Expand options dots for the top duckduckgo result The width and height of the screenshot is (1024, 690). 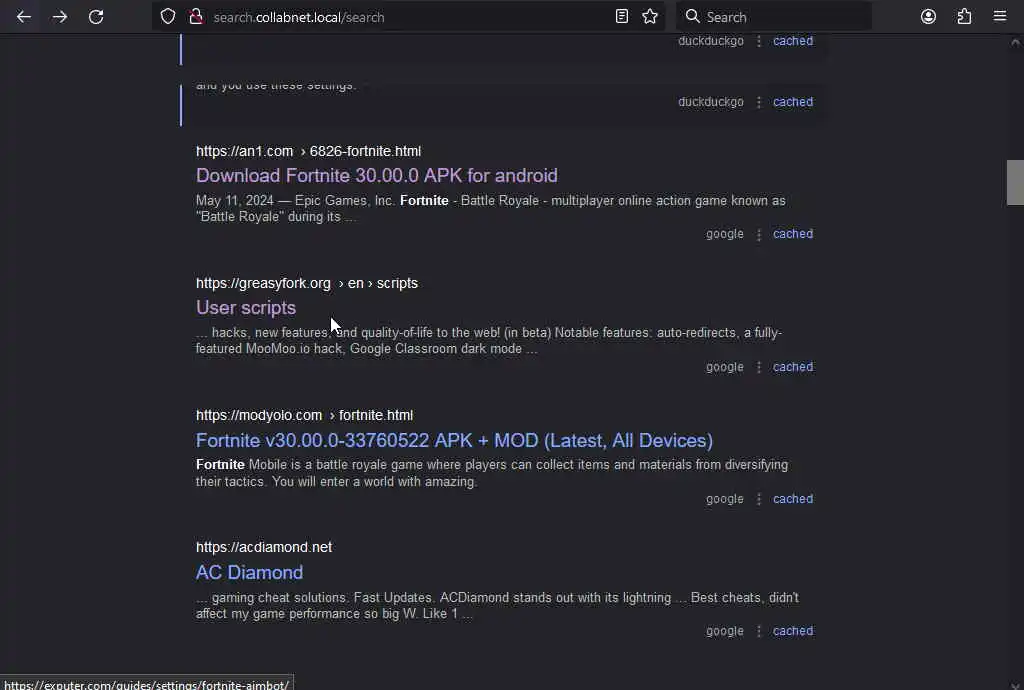click(x=758, y=41)
